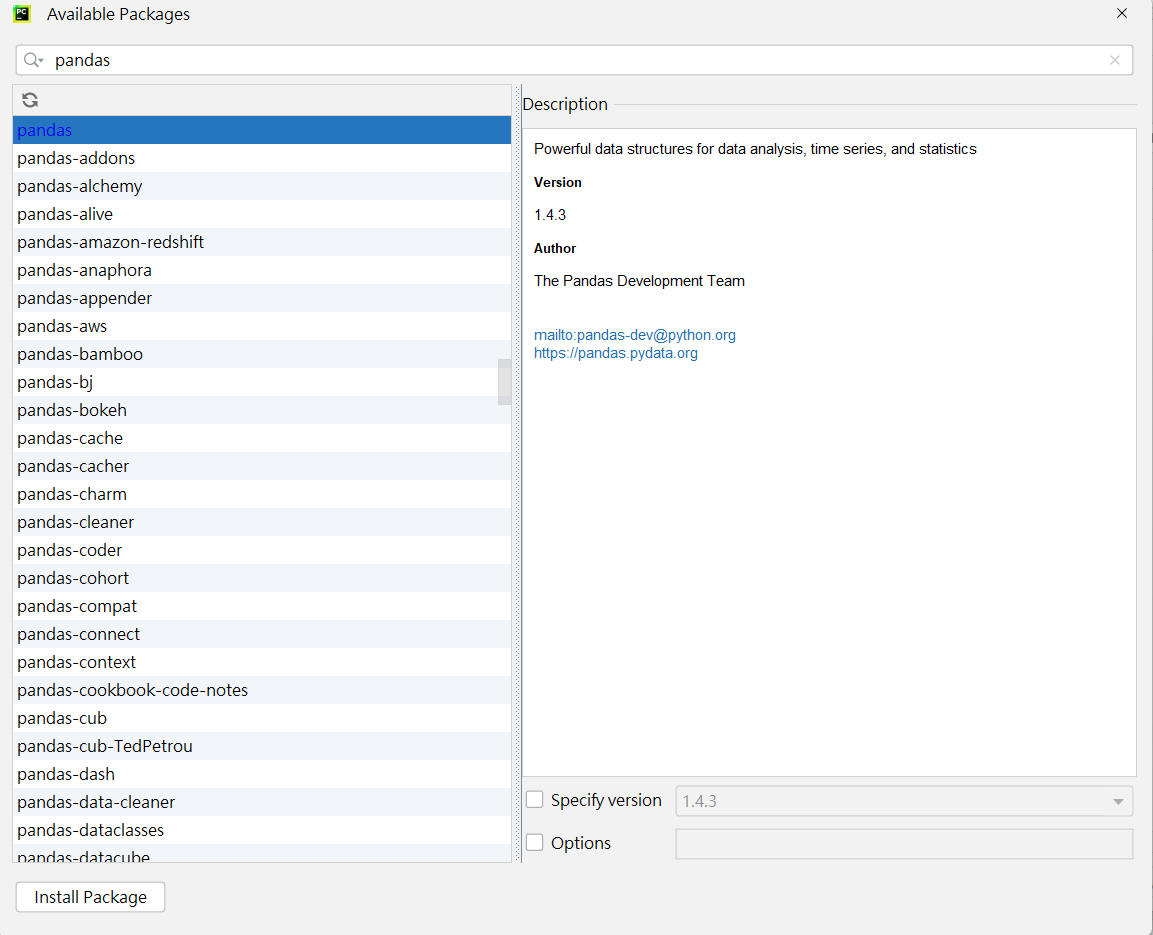
Task: Select pandas-bokeh in the list
Action: click(262, 409)
